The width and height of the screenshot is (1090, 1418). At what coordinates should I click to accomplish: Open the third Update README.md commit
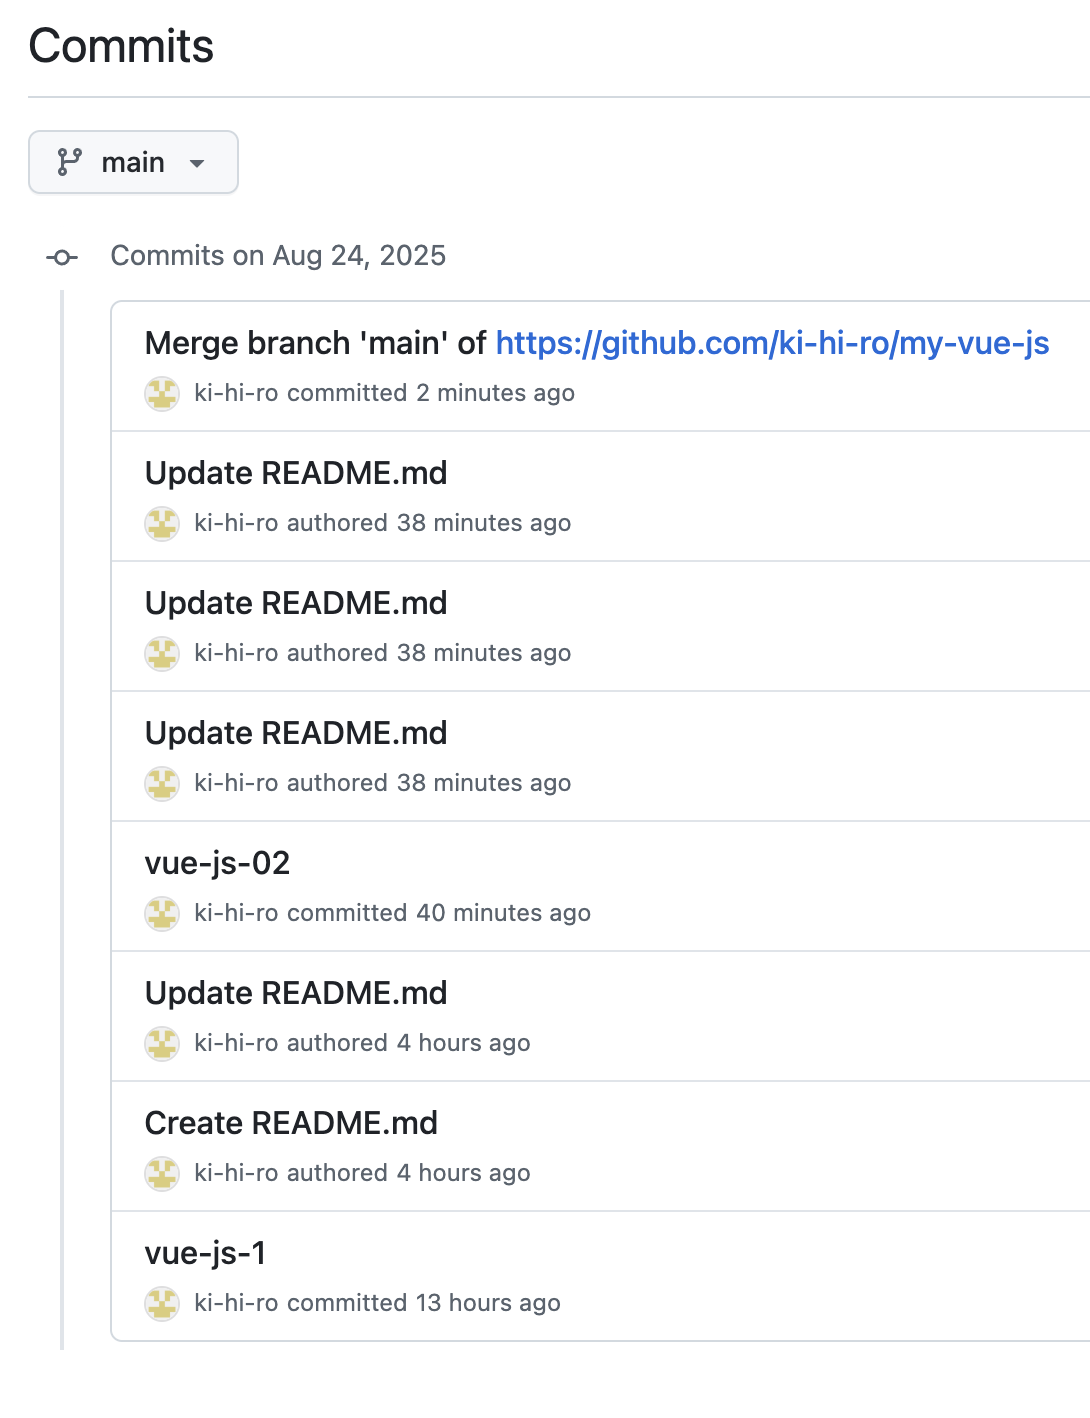coord(296,733)
